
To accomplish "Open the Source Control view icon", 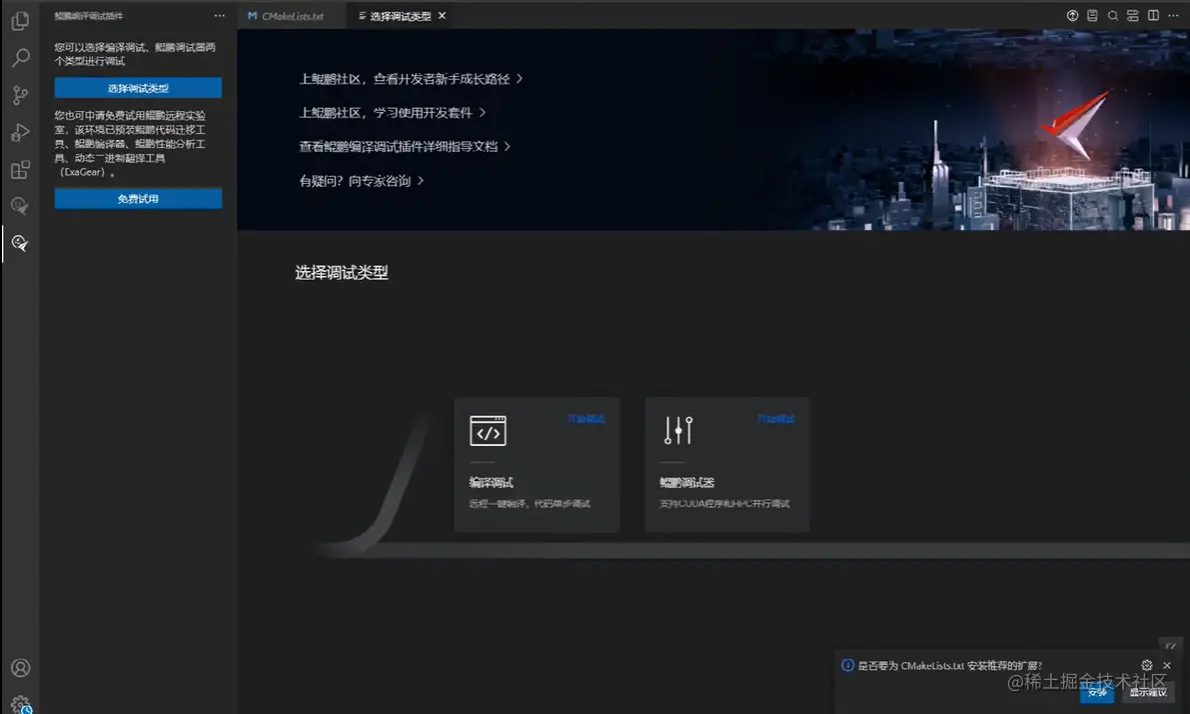I will tap(20, 95).
